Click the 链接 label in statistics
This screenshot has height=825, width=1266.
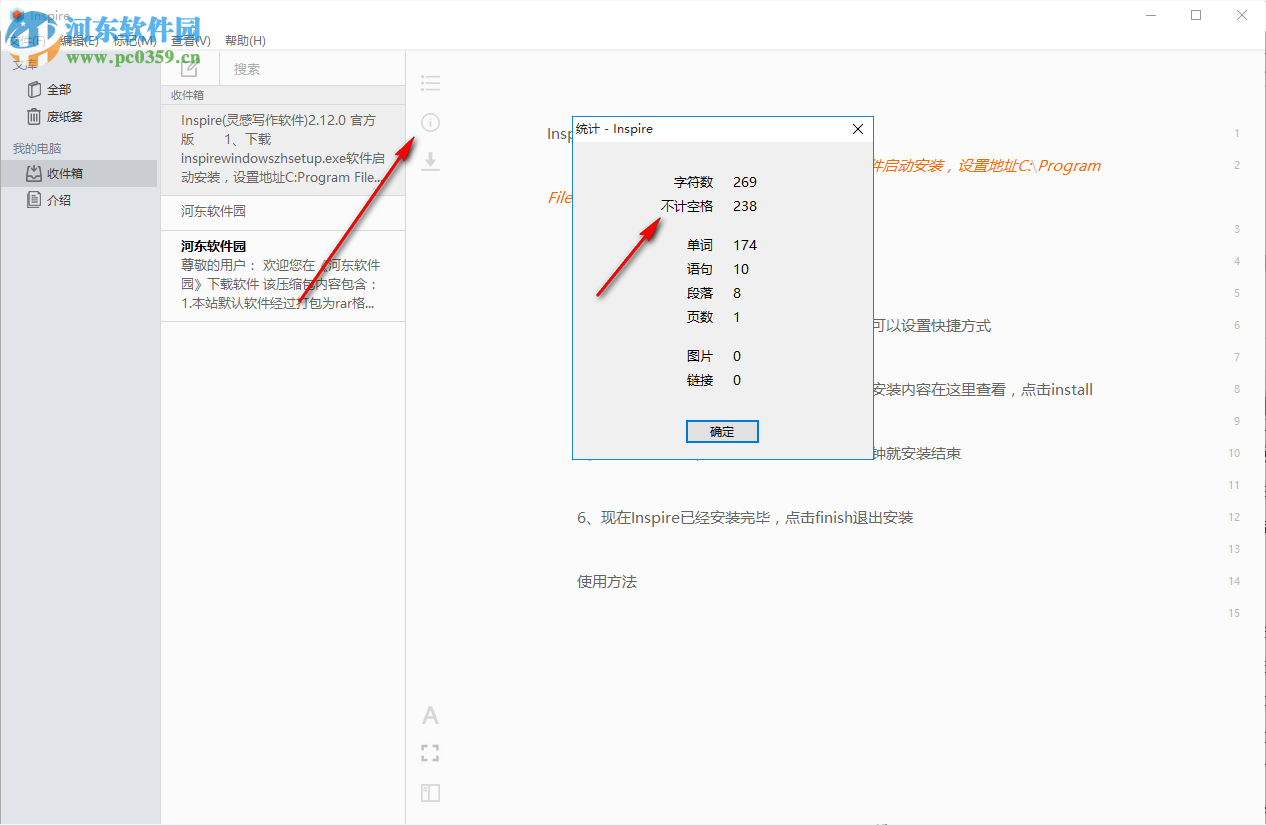700,380
